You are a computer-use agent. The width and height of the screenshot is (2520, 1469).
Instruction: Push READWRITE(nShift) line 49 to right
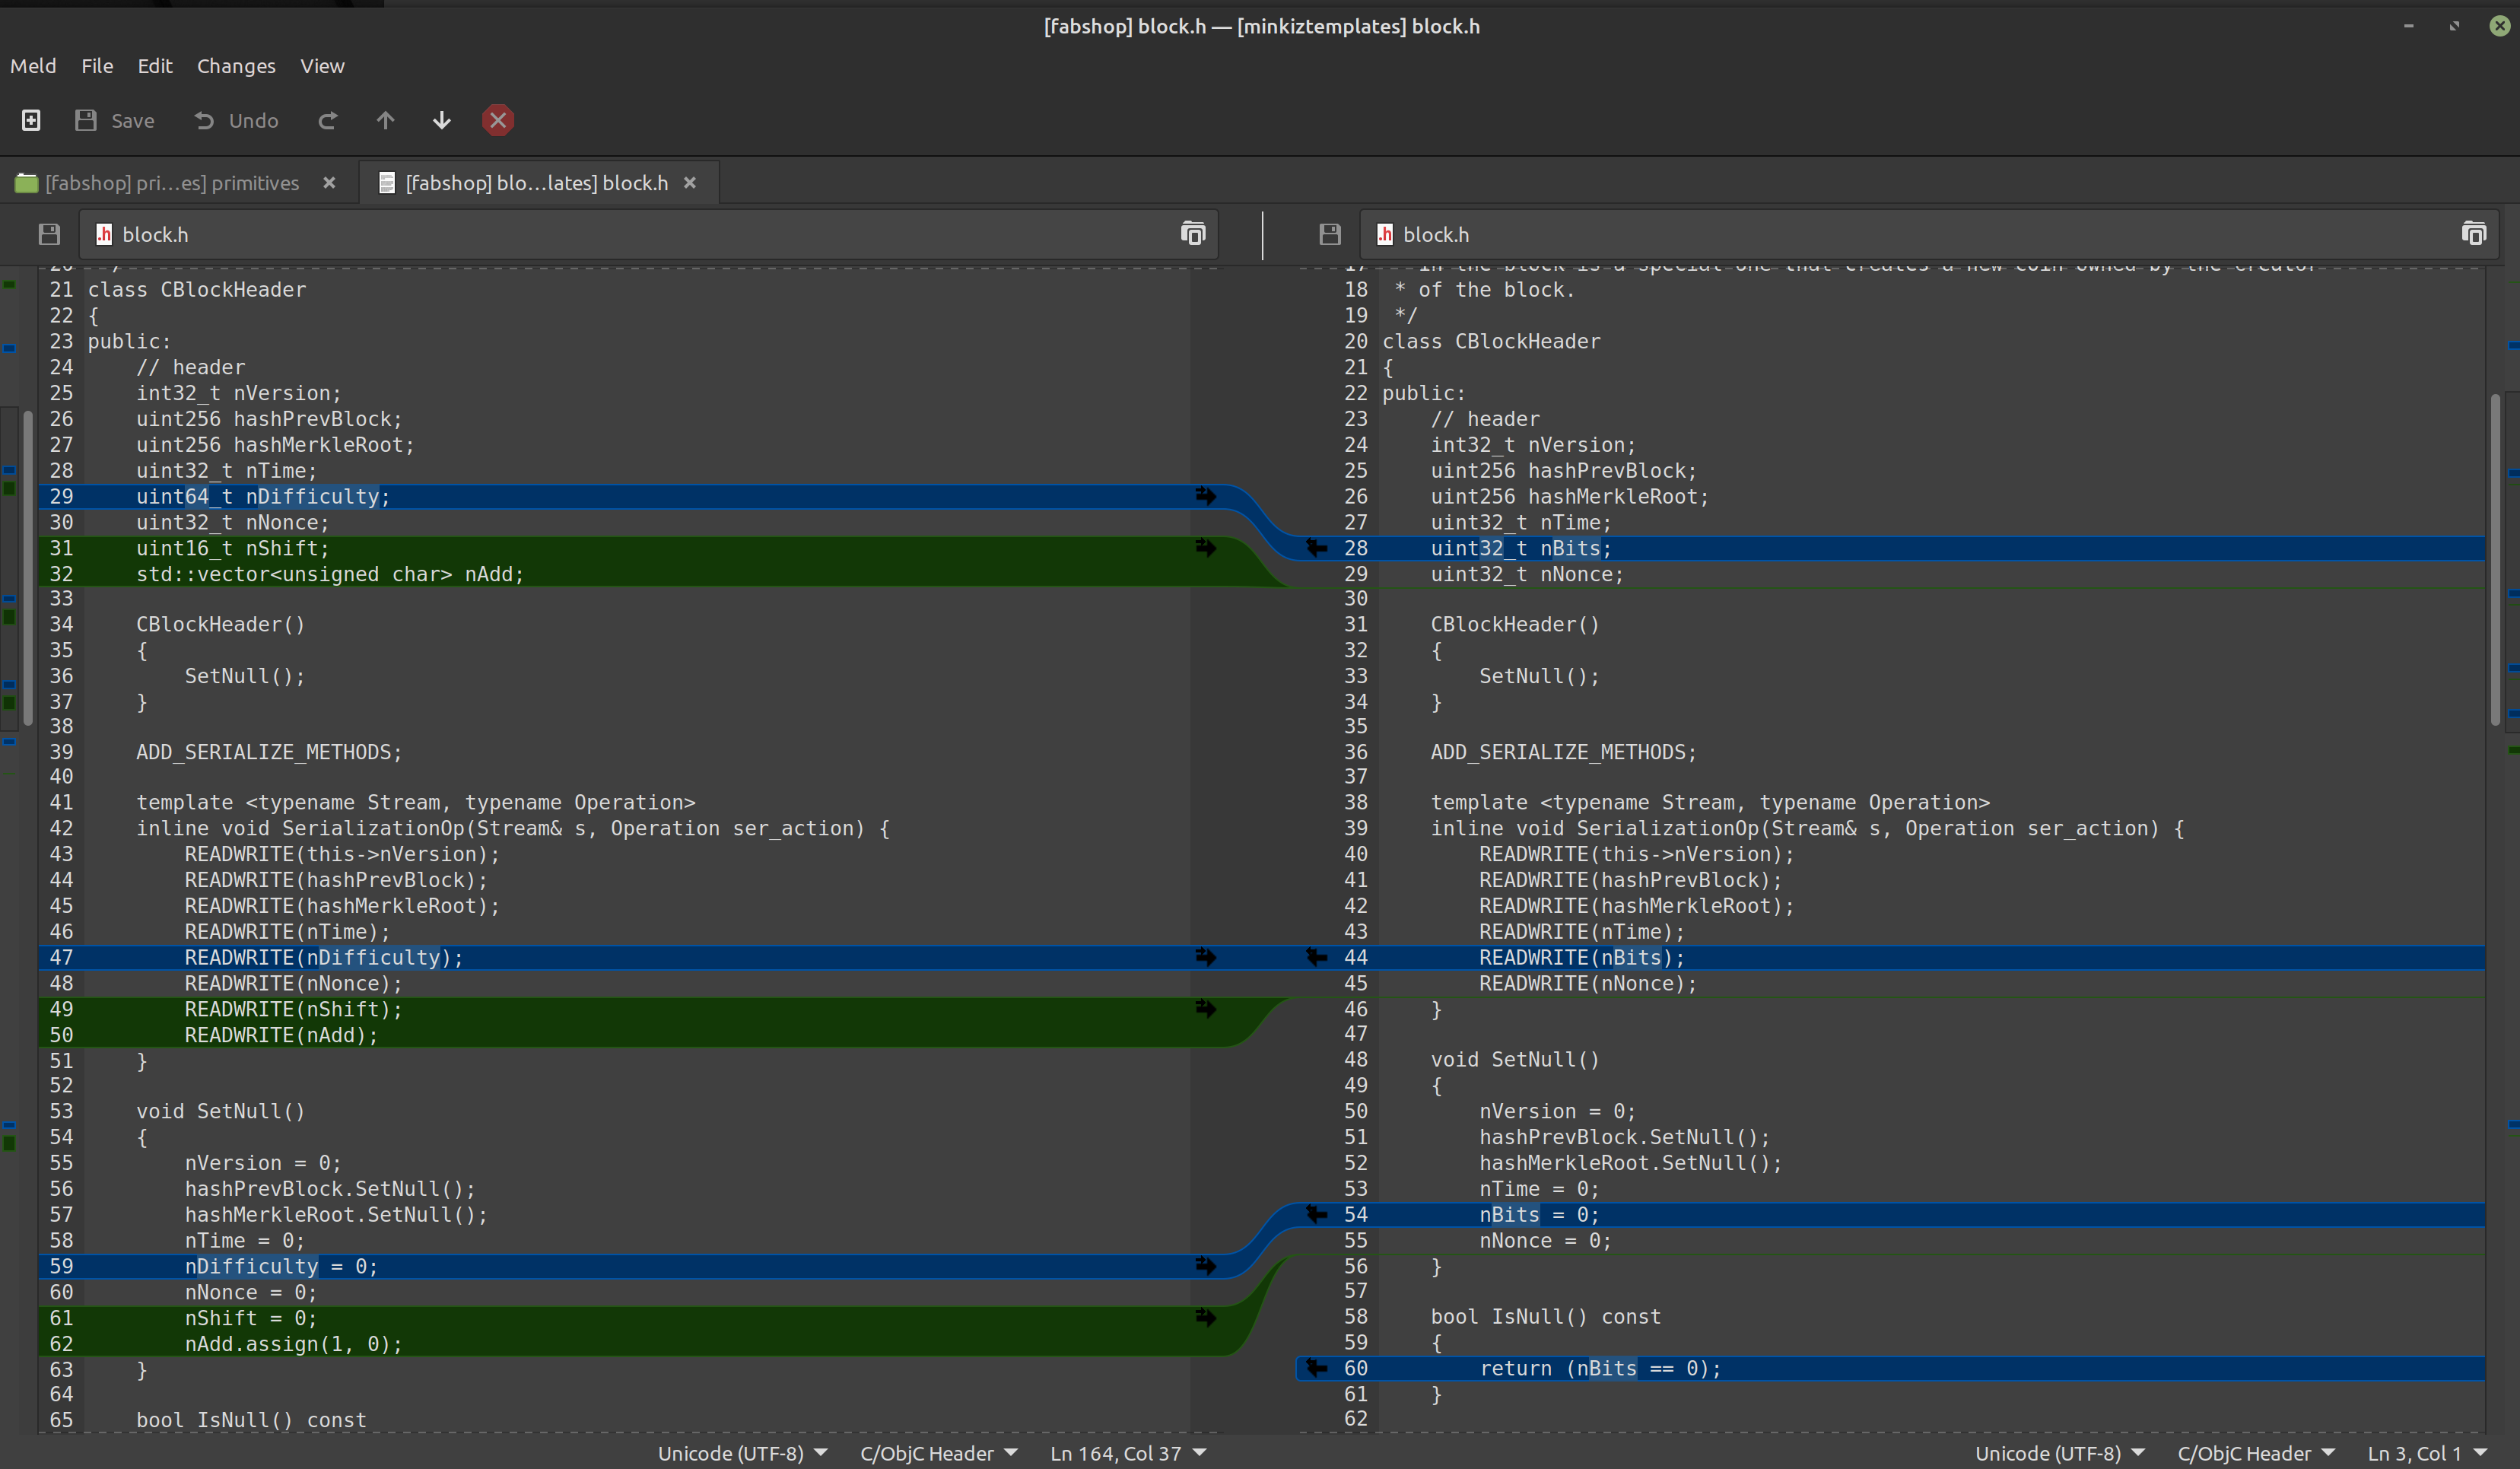coord(1206,1009)
